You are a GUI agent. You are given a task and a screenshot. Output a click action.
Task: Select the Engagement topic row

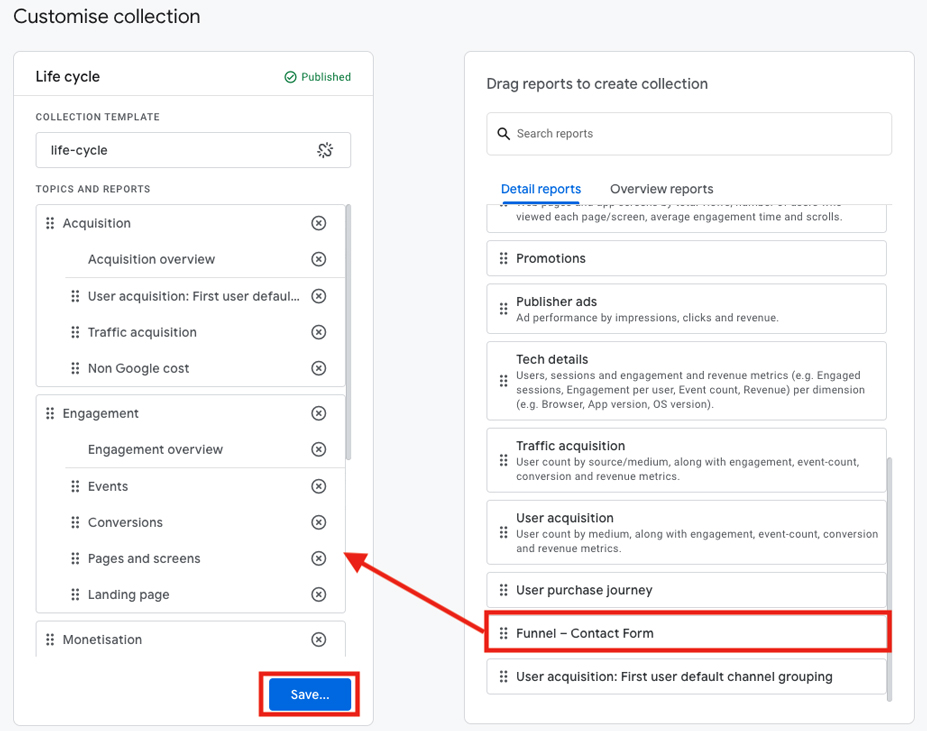point(190,413)
